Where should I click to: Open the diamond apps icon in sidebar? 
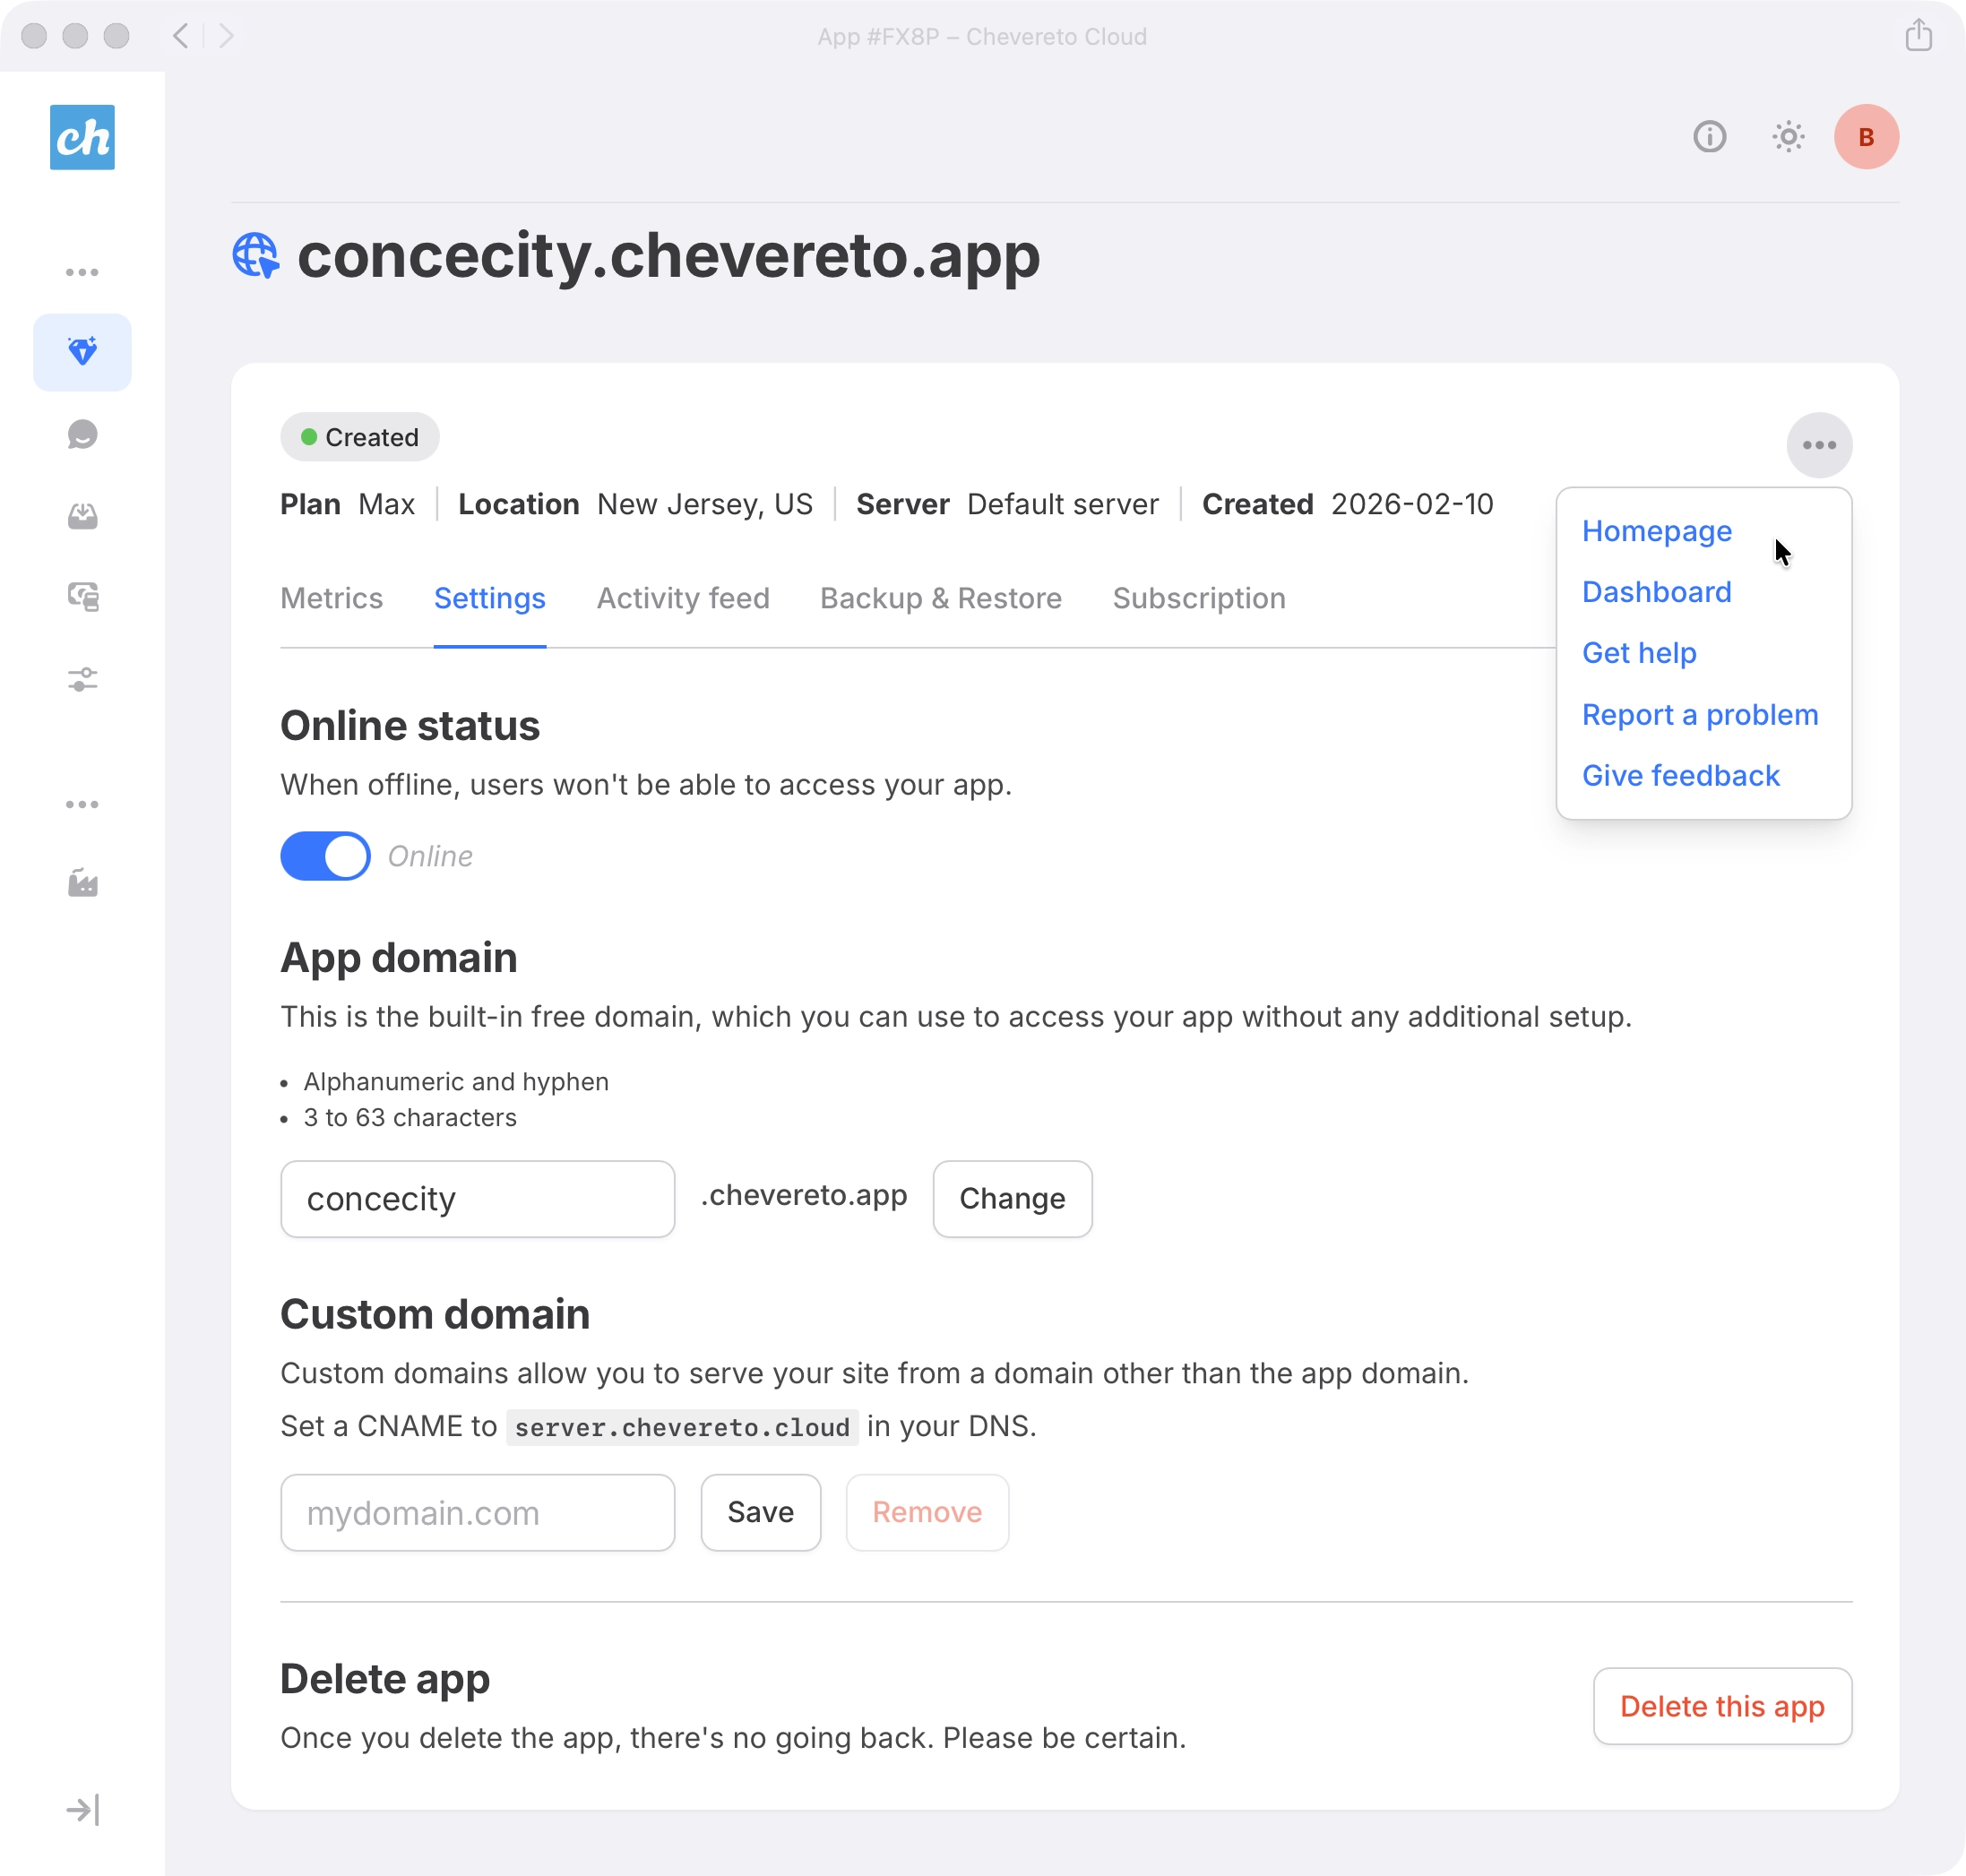(x=82, y=352)
